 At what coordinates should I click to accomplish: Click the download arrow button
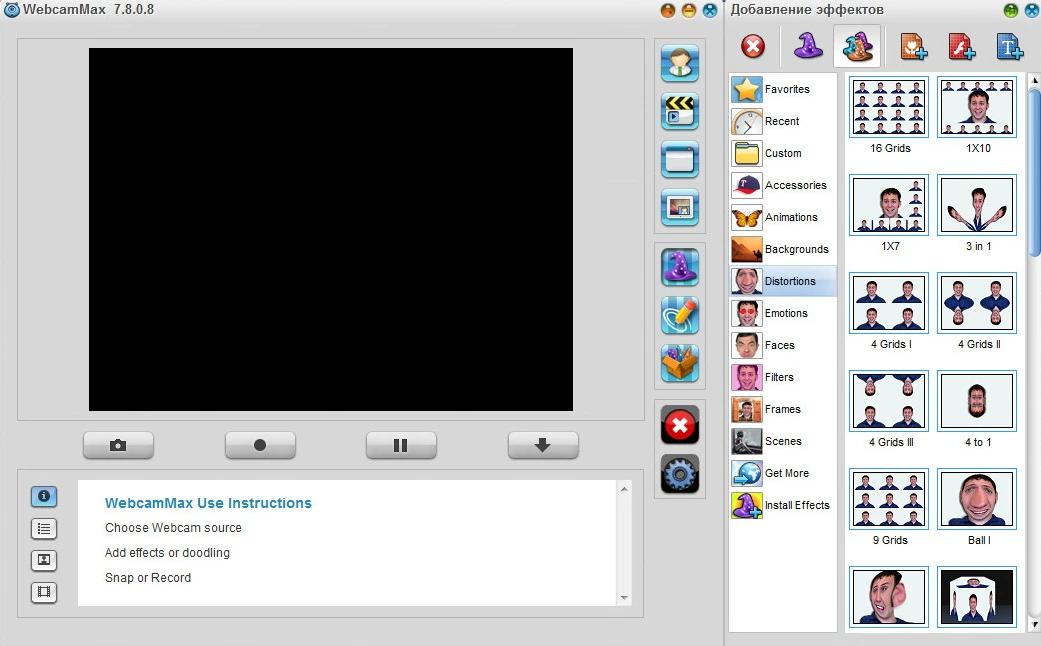pos(542,445)
